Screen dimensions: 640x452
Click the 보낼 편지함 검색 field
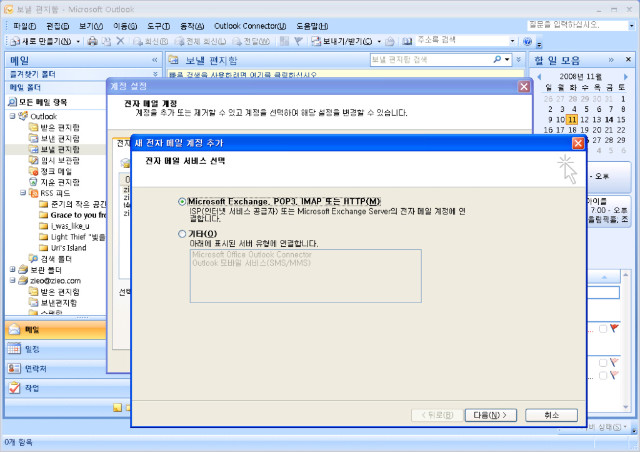(431, 60)
